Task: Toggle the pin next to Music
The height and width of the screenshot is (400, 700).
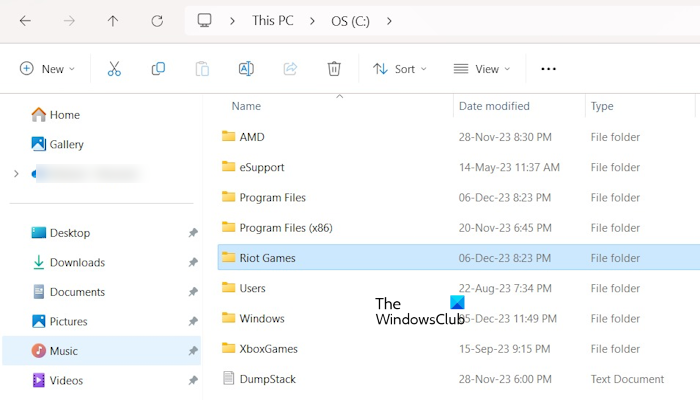Action: [193, 351]
